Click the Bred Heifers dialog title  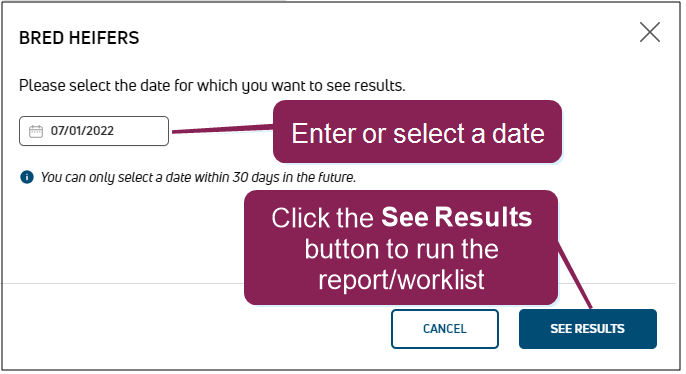pos(79,38)
